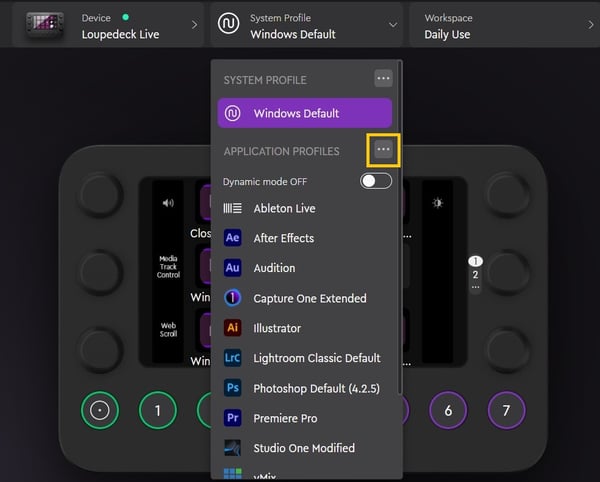This screenshot has width=600, height=482.
Task: Select the Lightroom Classic LrC icon
Action: pos(233,358)
